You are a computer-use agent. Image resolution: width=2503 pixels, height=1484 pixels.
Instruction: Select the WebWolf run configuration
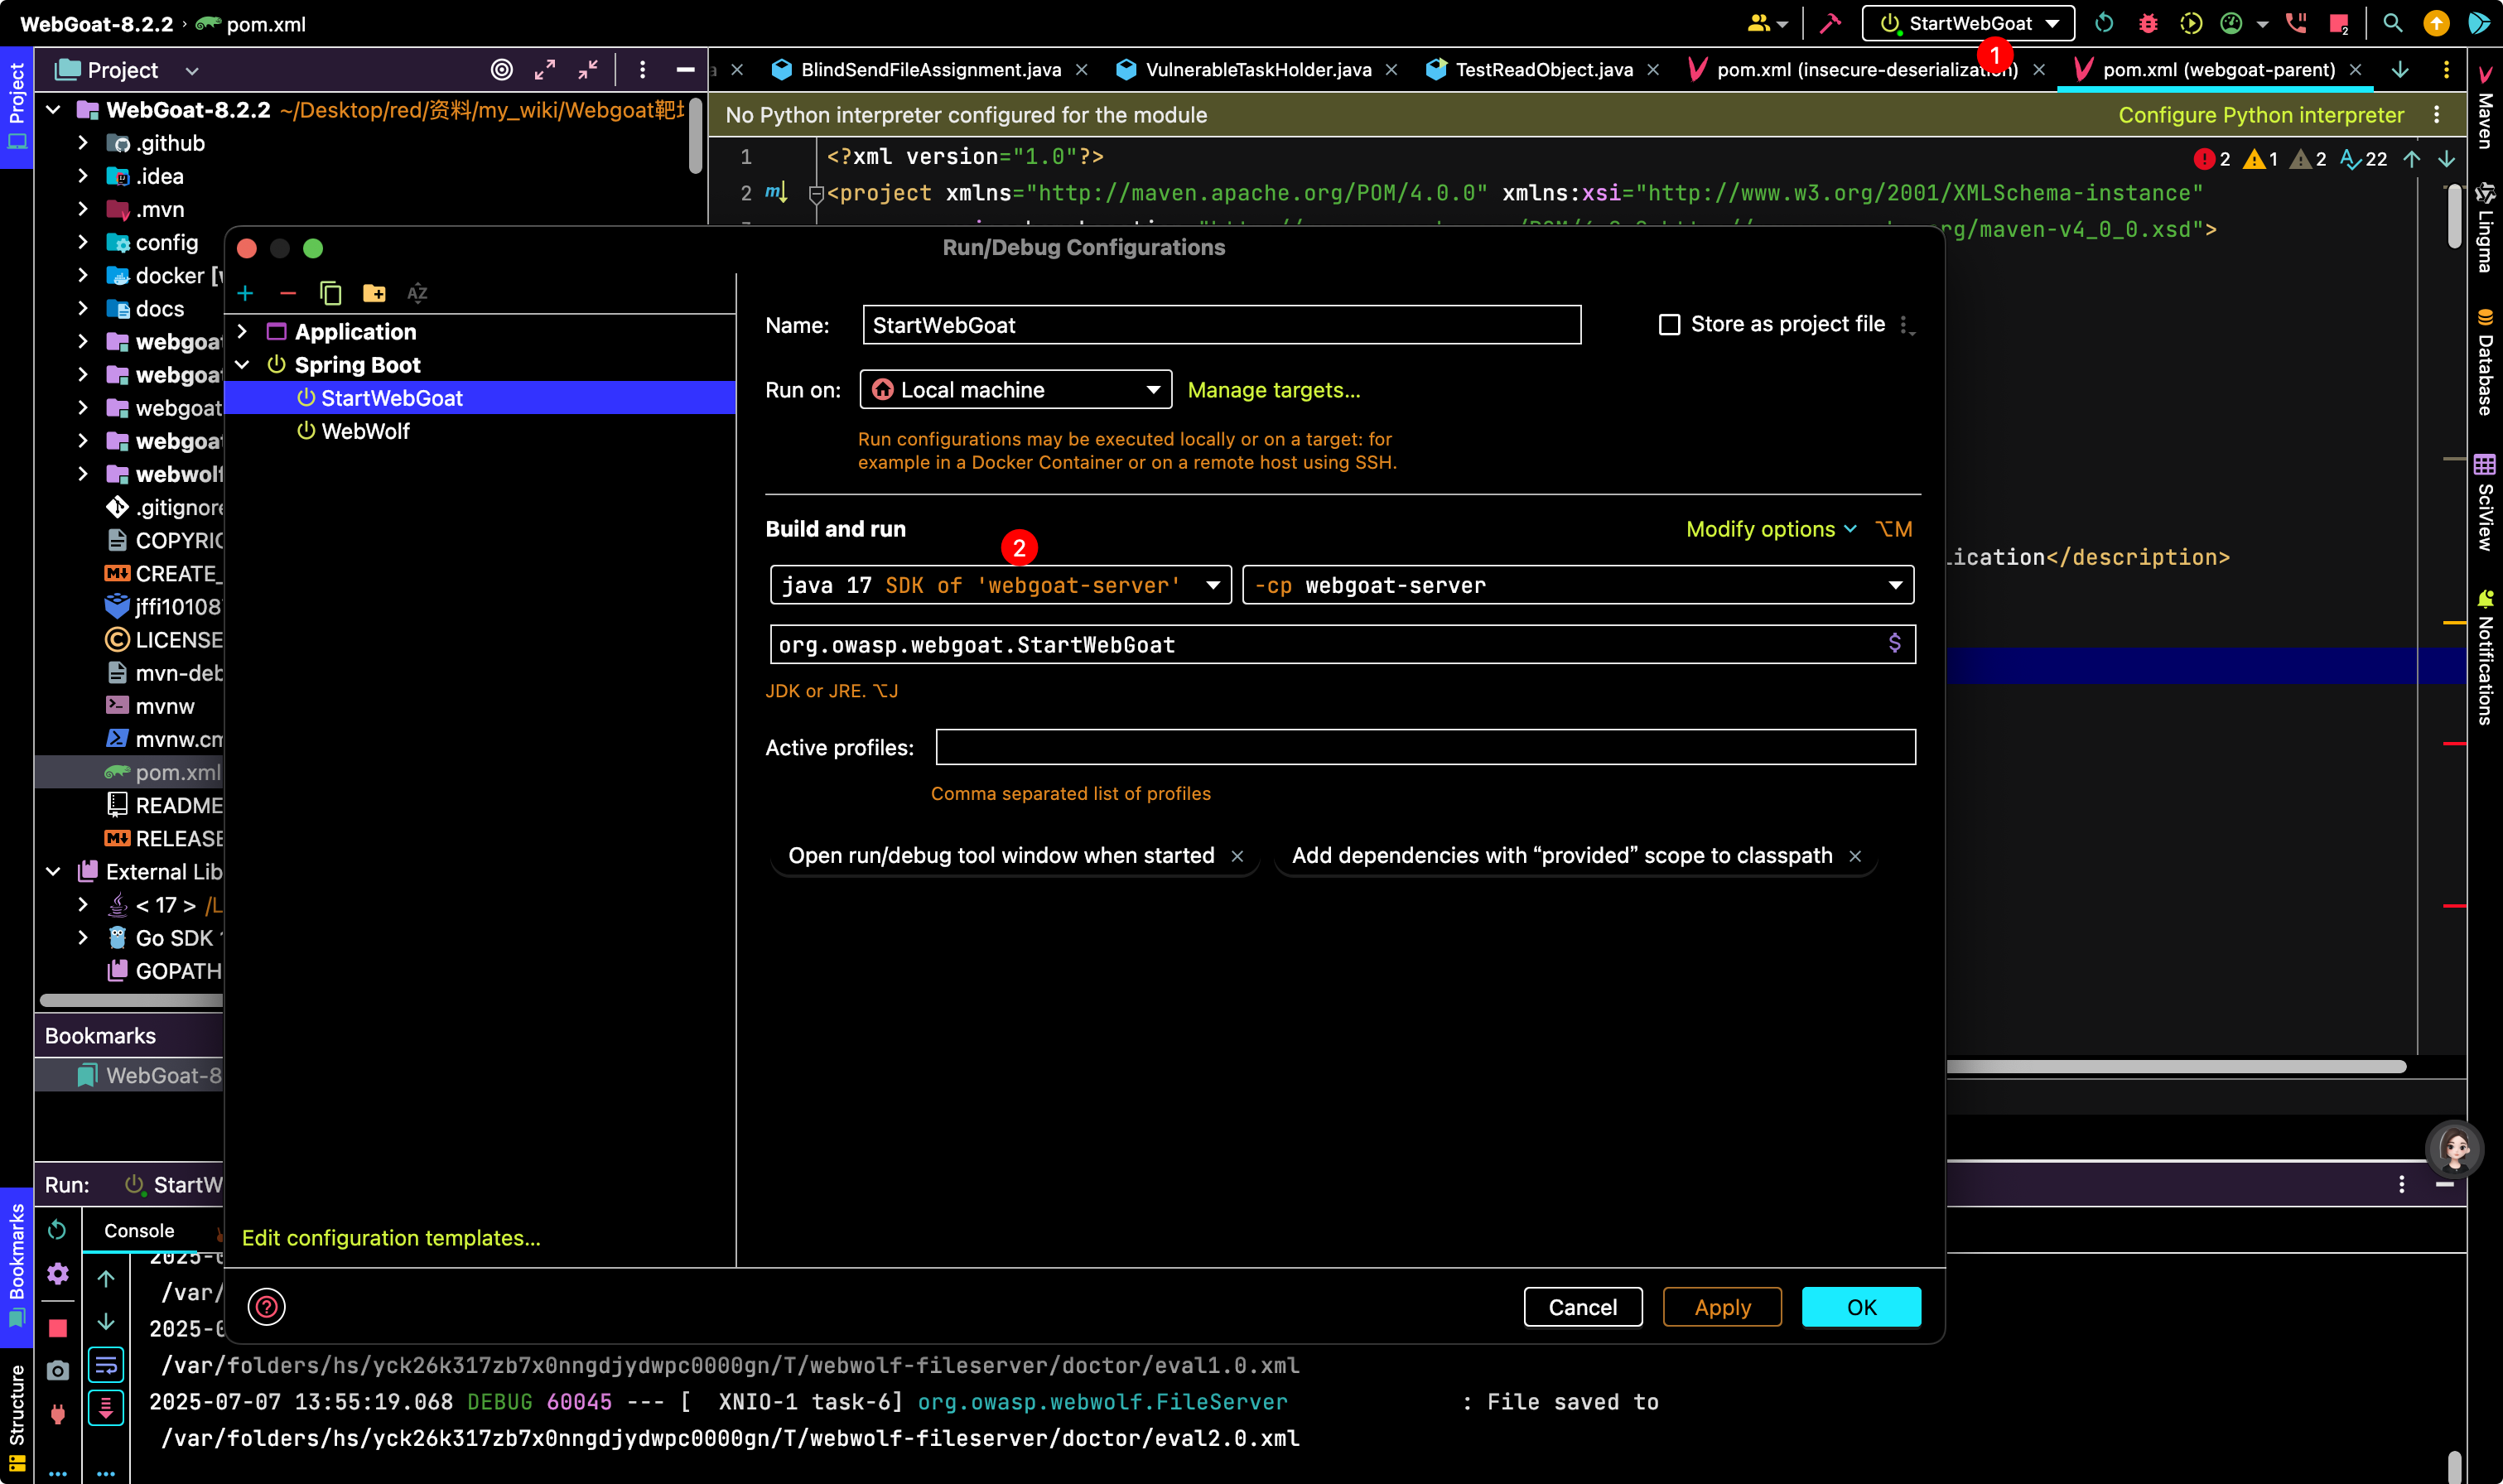point(365,431)
